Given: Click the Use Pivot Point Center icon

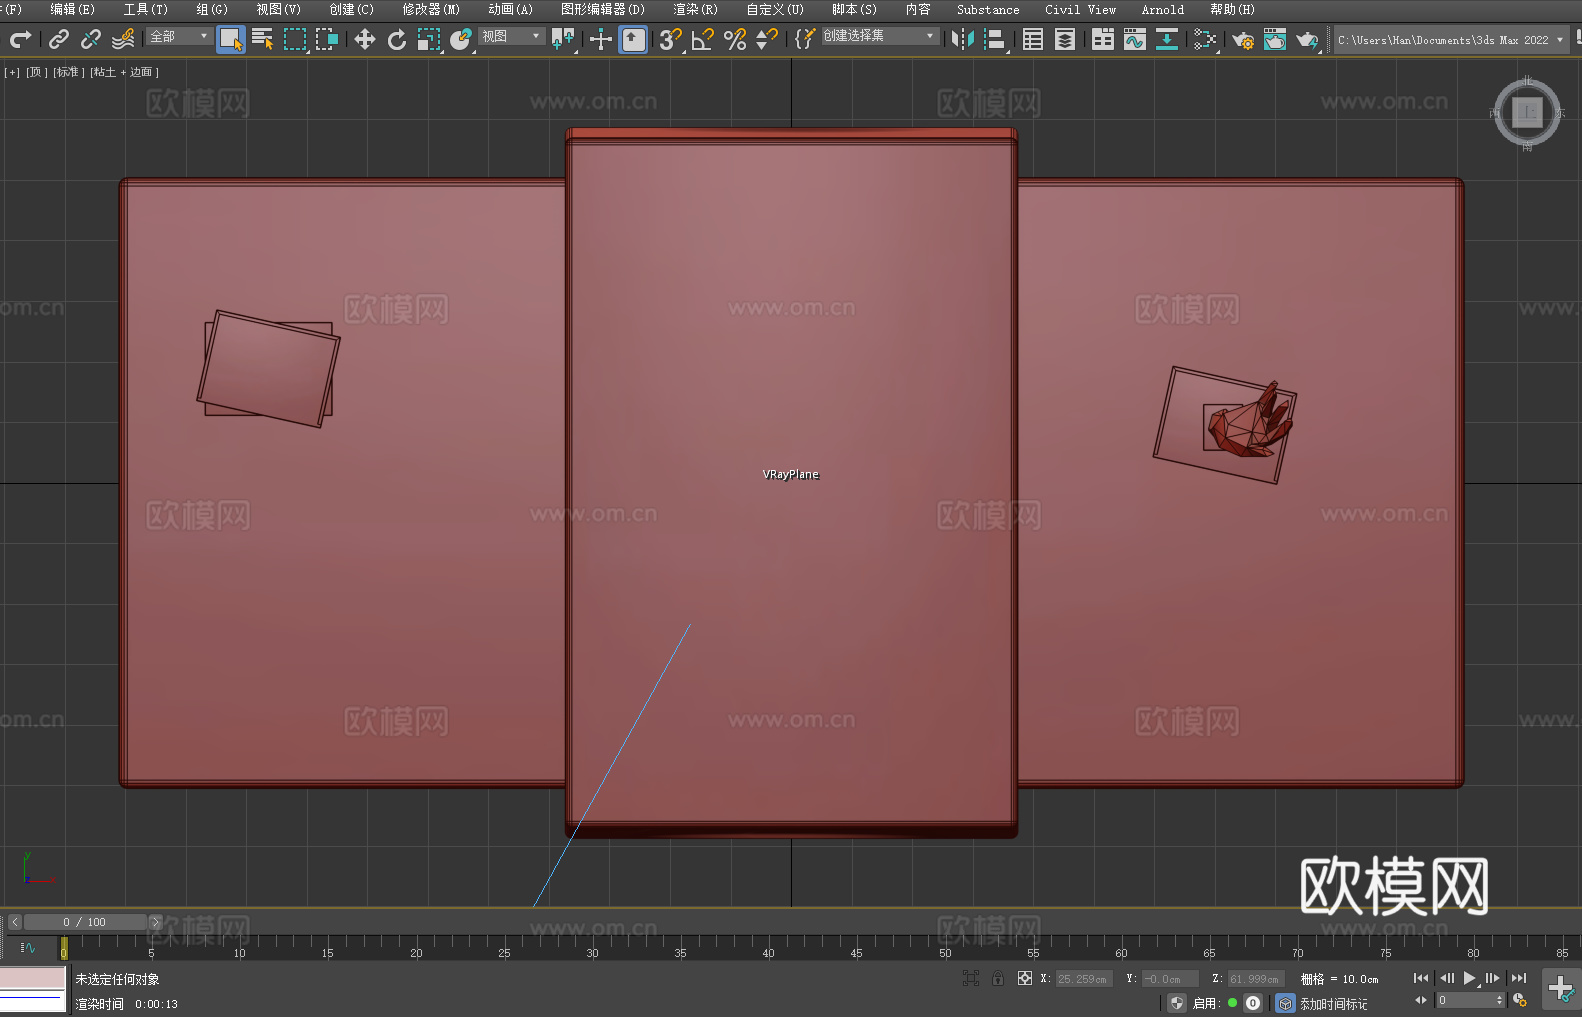Looking at the screenshot, I should click(x=563, y=39).
